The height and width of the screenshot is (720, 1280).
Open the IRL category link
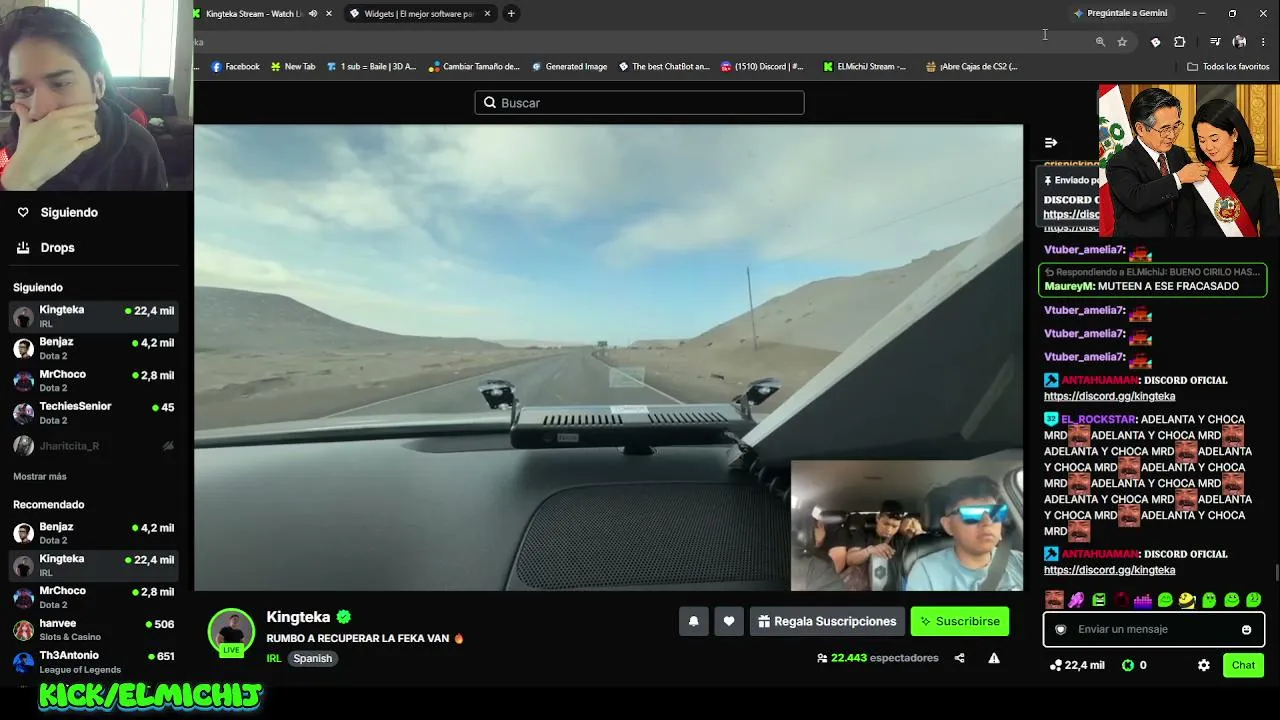274,659
